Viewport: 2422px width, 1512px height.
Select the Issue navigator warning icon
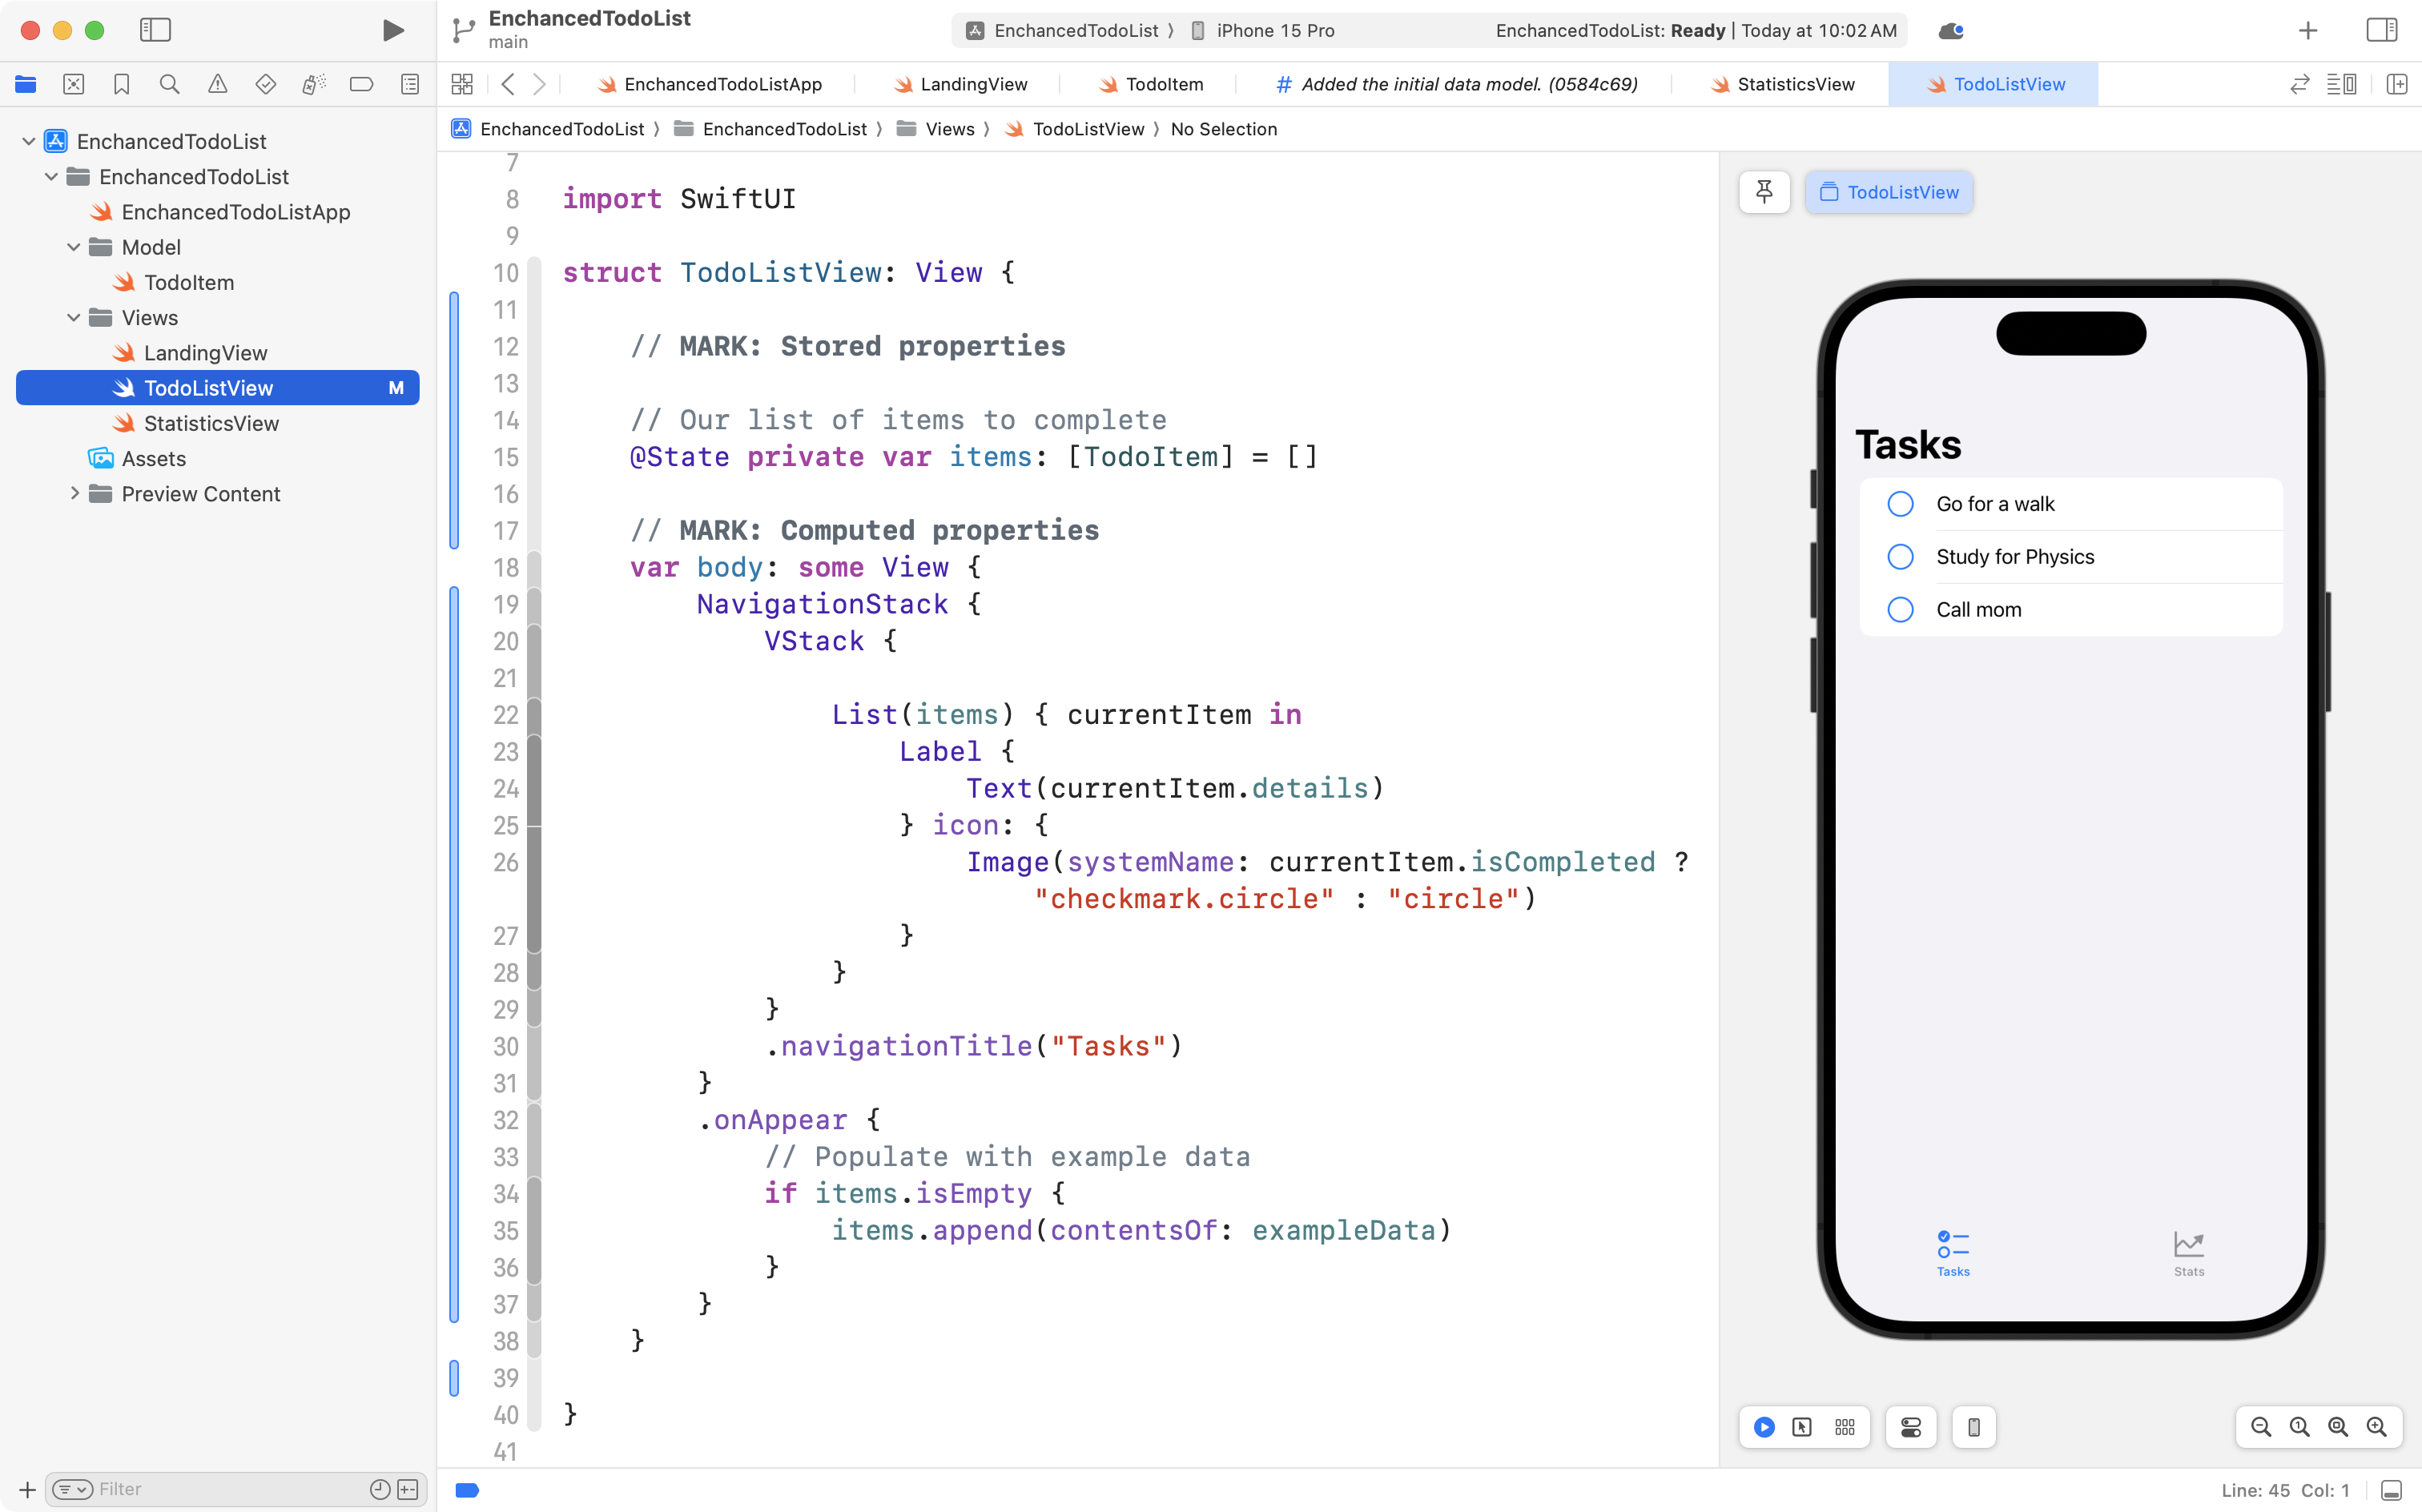217,84
